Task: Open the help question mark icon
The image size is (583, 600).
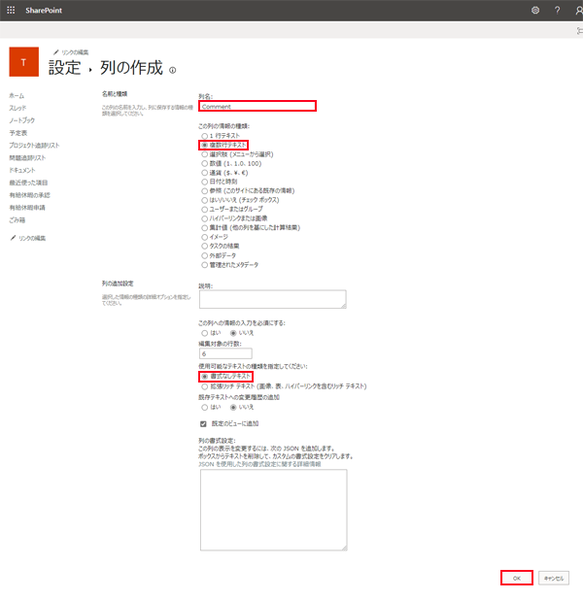Action: pyautogui.click(x=557, y=10)
